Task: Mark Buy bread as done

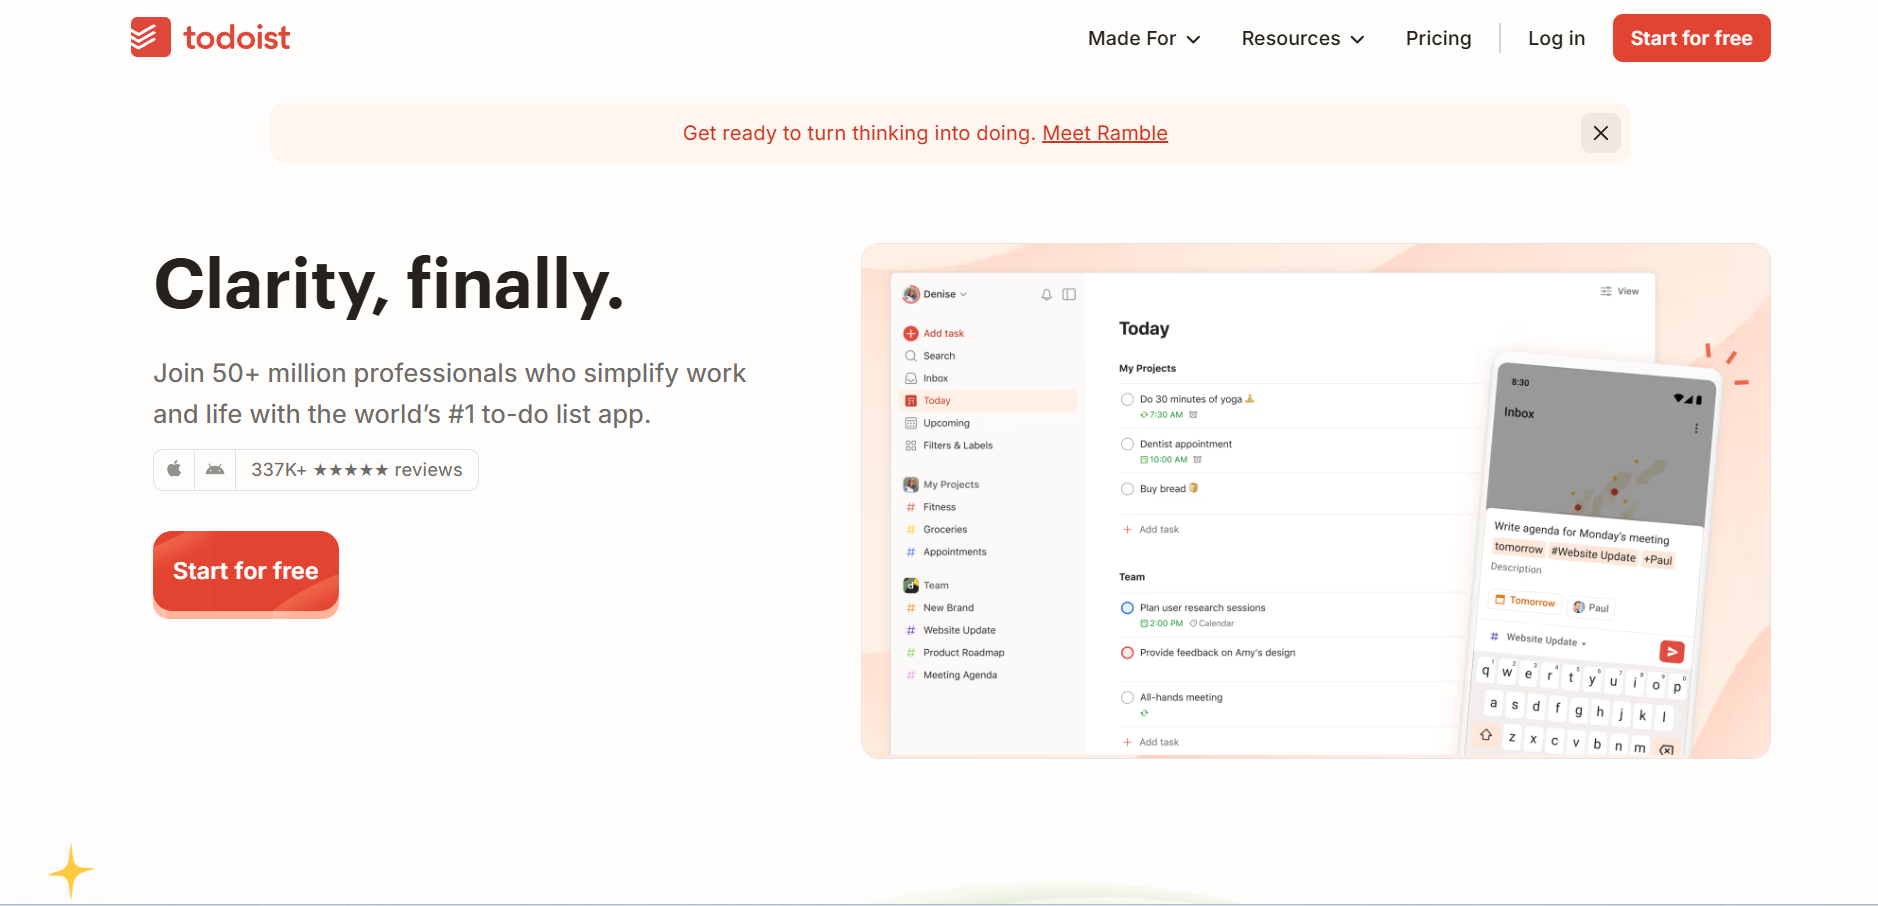Action: [x=1127, y=489]
